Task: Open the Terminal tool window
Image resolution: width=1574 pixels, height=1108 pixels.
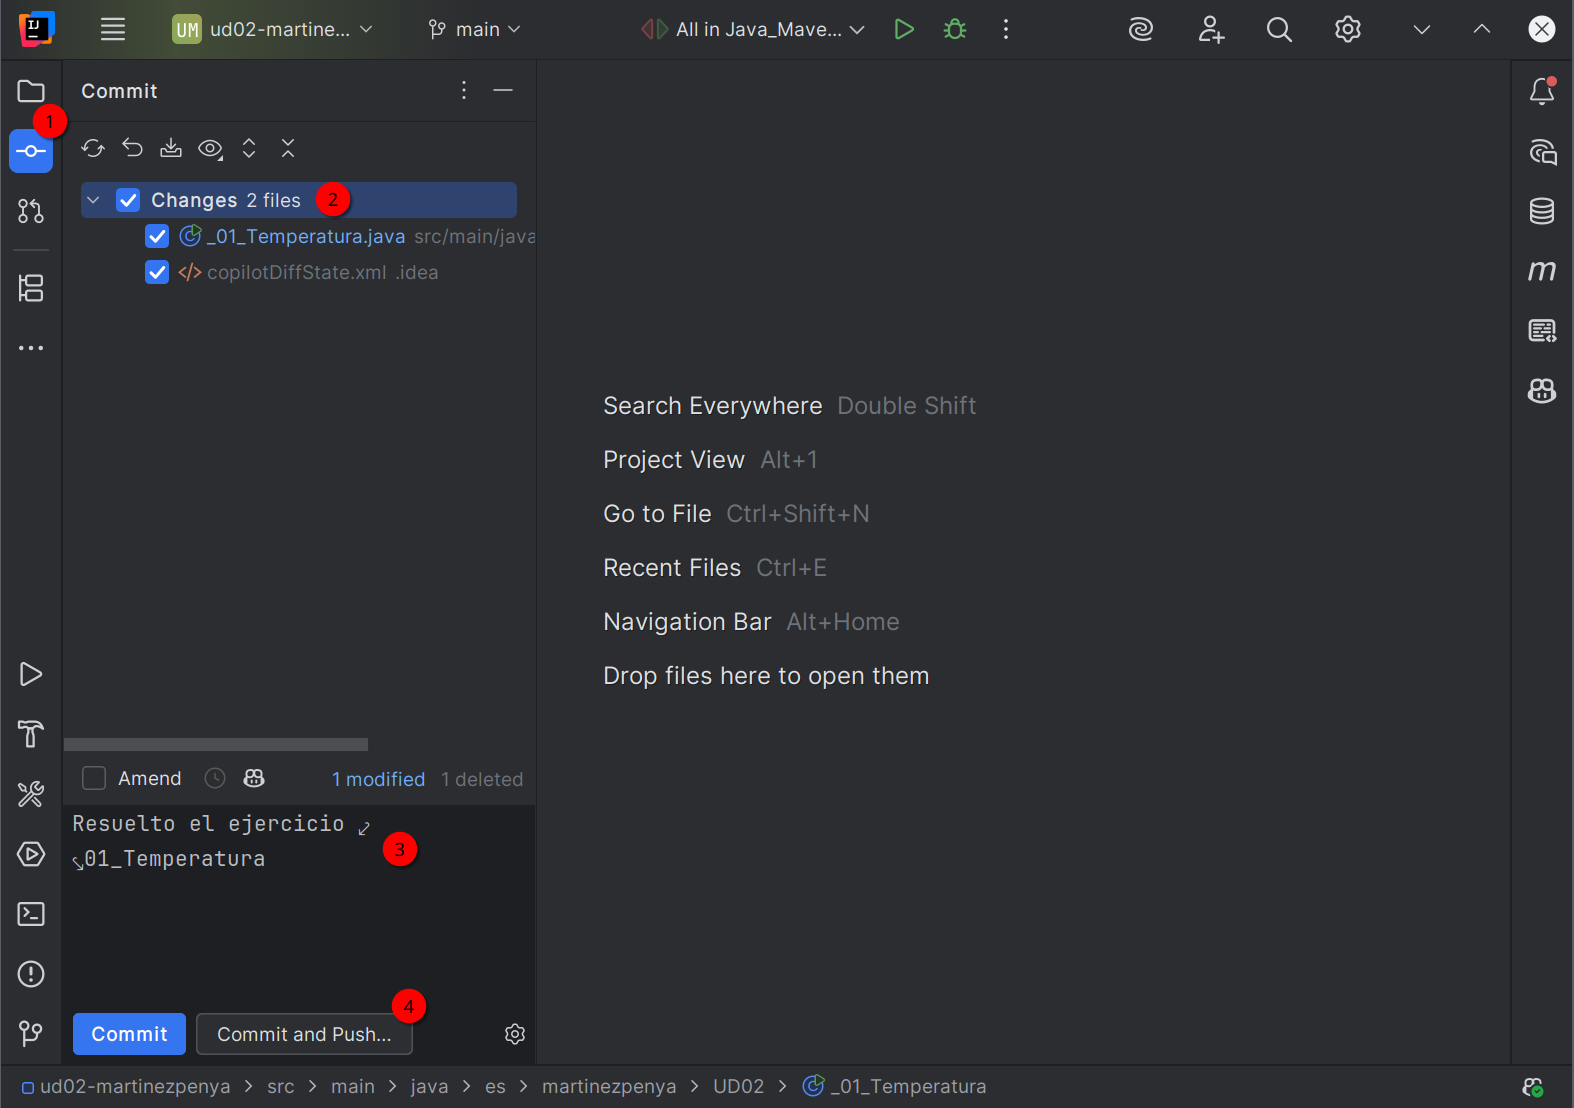Action: pos(31,914)
